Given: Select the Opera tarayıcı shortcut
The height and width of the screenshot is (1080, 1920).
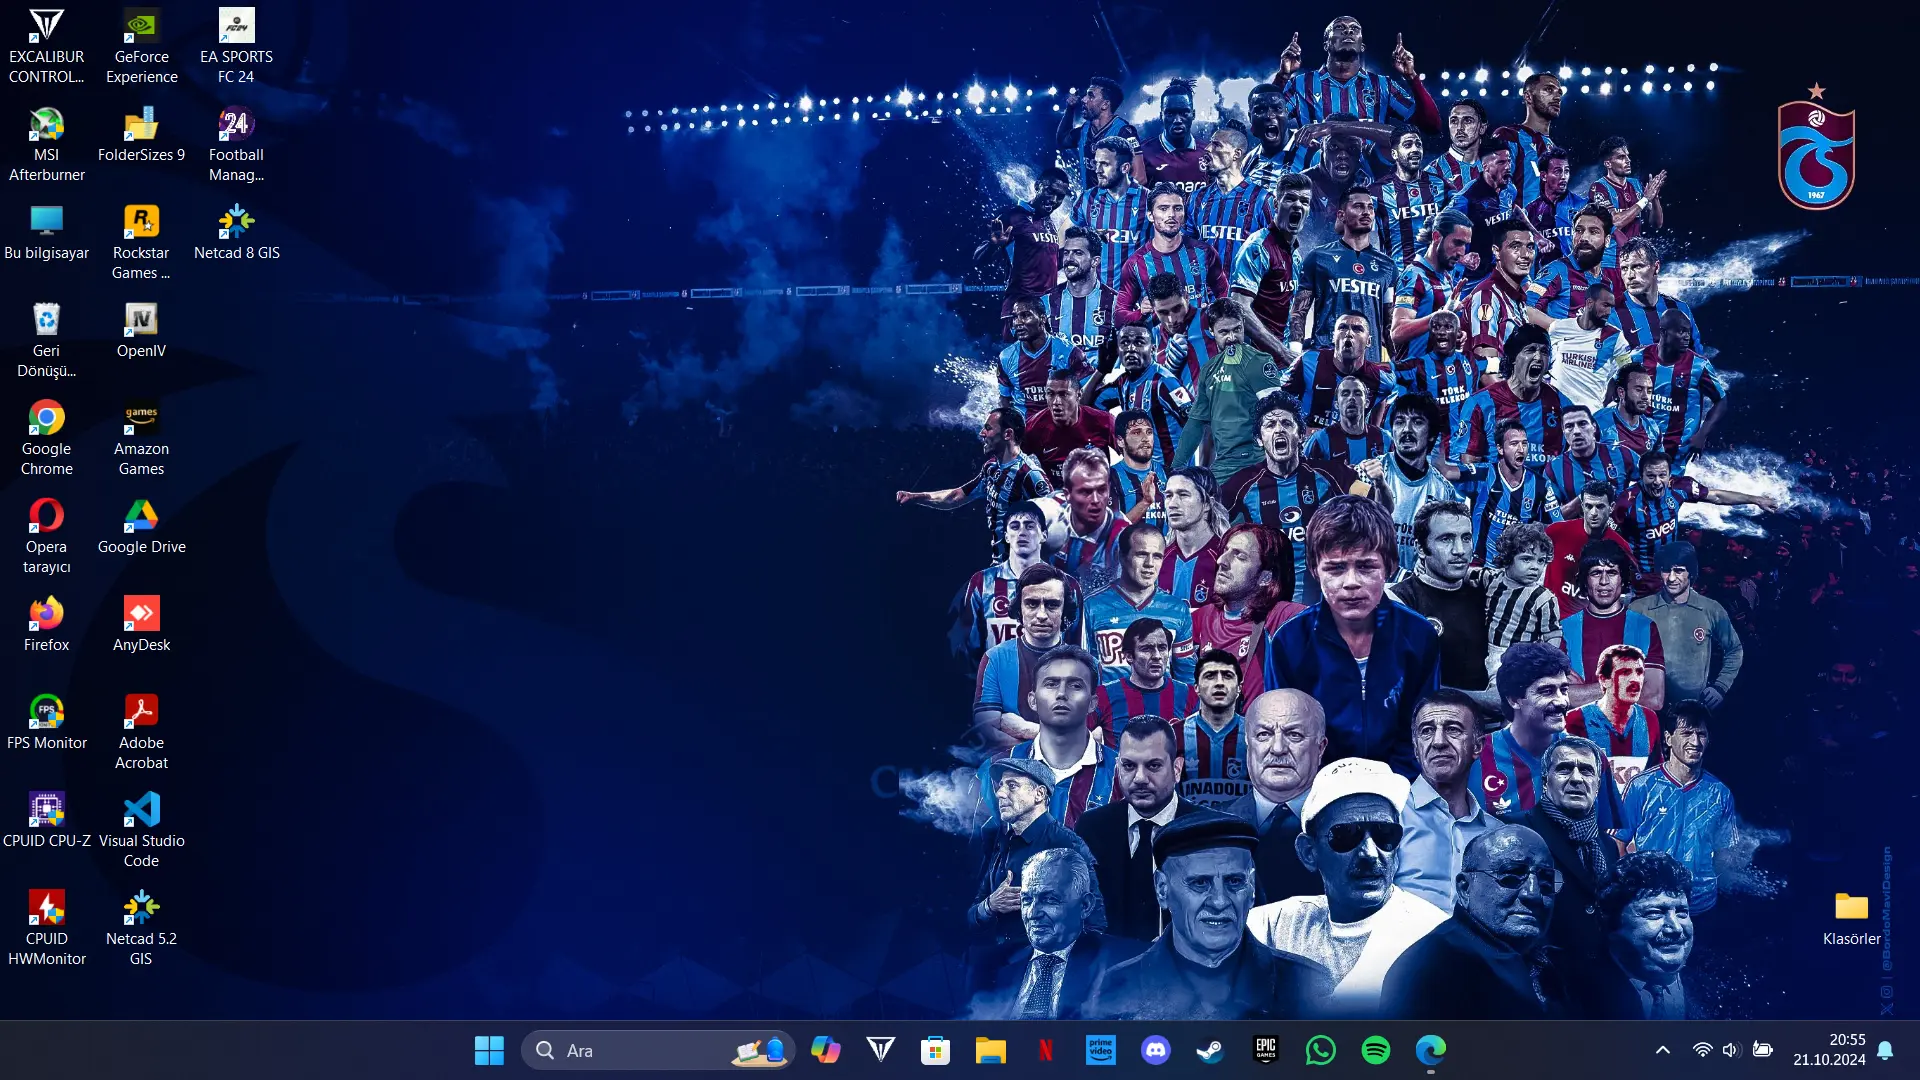Looking at the screenshot, I should coord(46,536).
